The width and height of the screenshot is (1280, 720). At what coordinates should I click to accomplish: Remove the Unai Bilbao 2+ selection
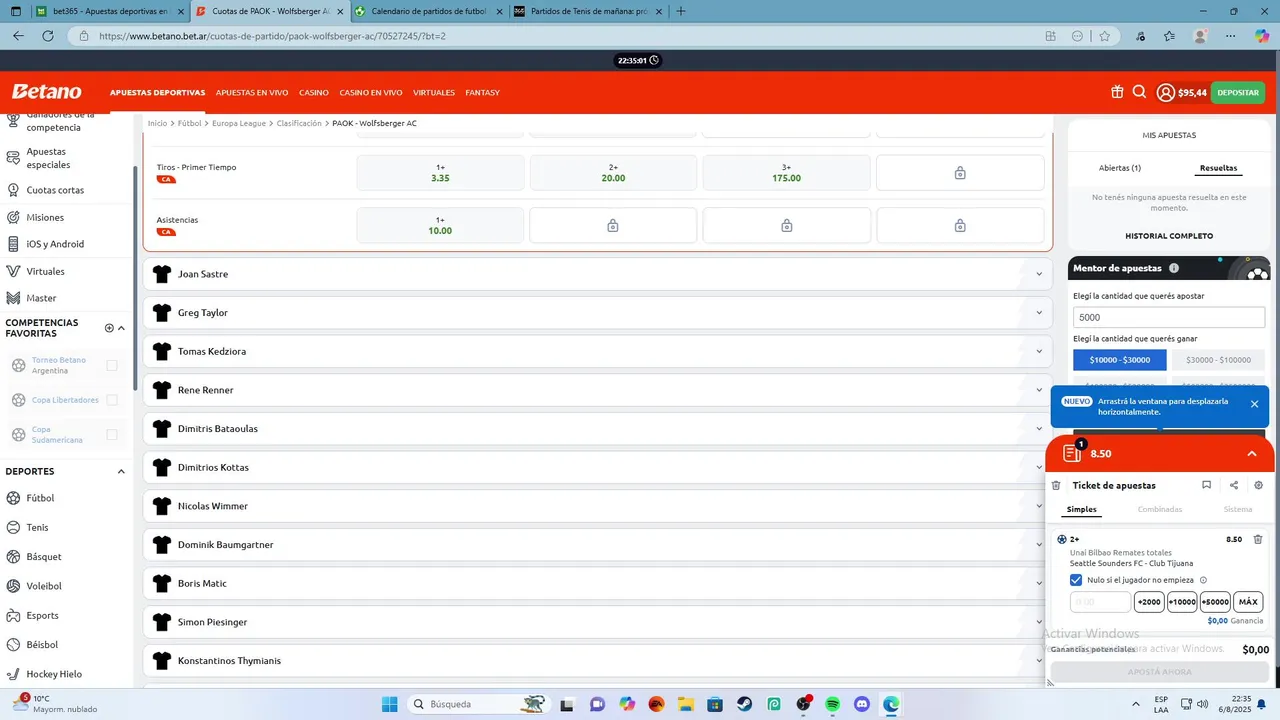[1258, 539]
